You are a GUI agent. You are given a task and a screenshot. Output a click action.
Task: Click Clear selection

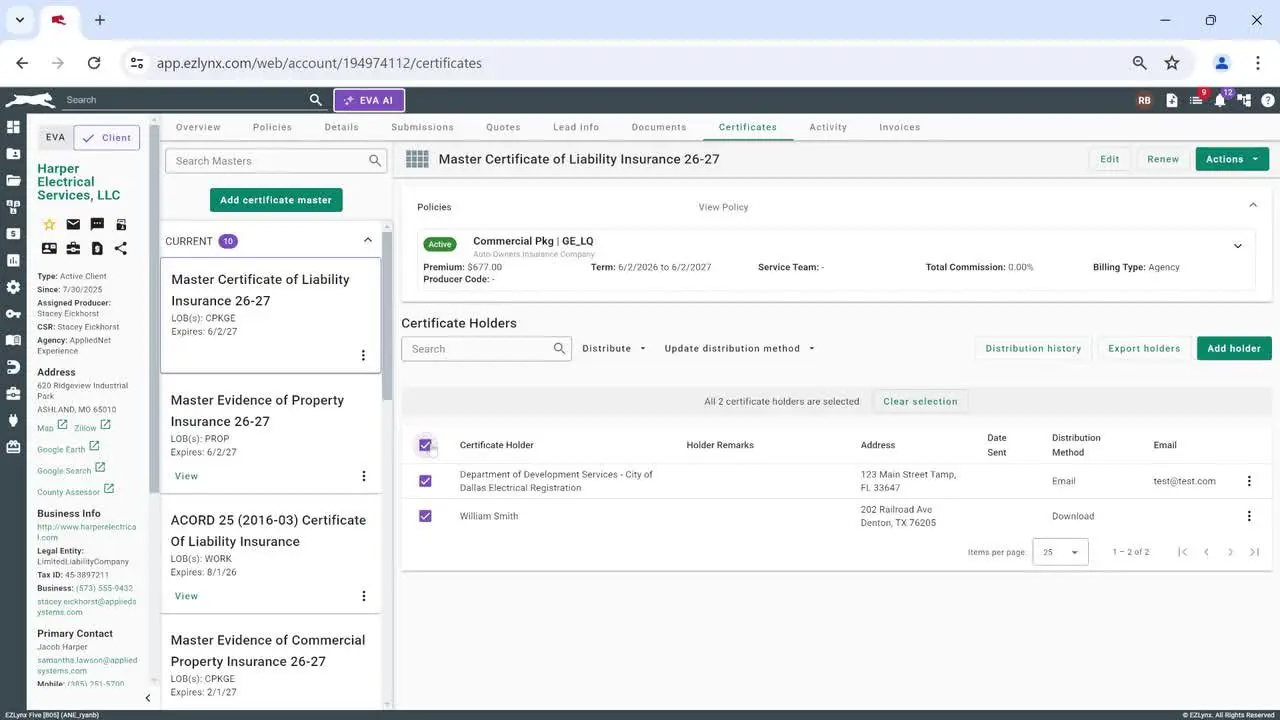(x=920, y=401)
